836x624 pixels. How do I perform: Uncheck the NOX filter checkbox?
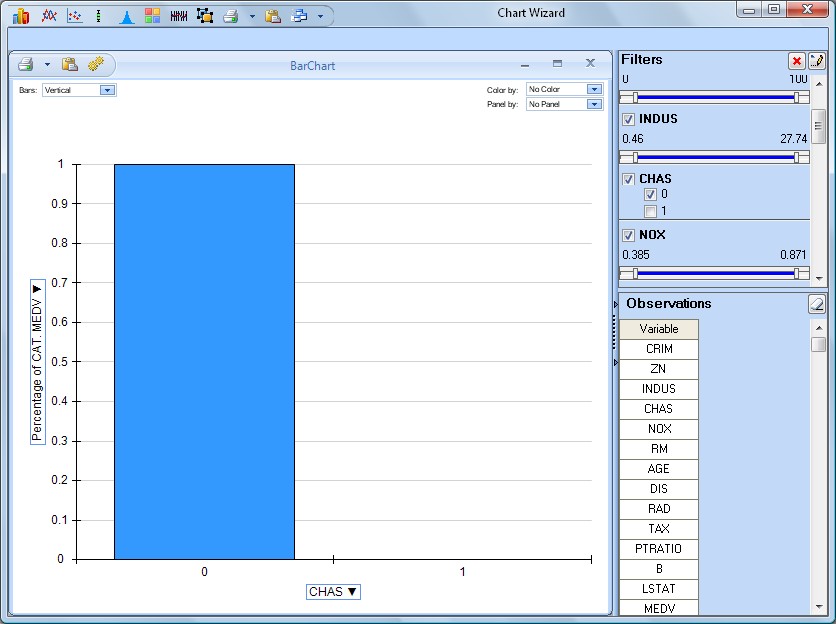(x=627, y=234)
